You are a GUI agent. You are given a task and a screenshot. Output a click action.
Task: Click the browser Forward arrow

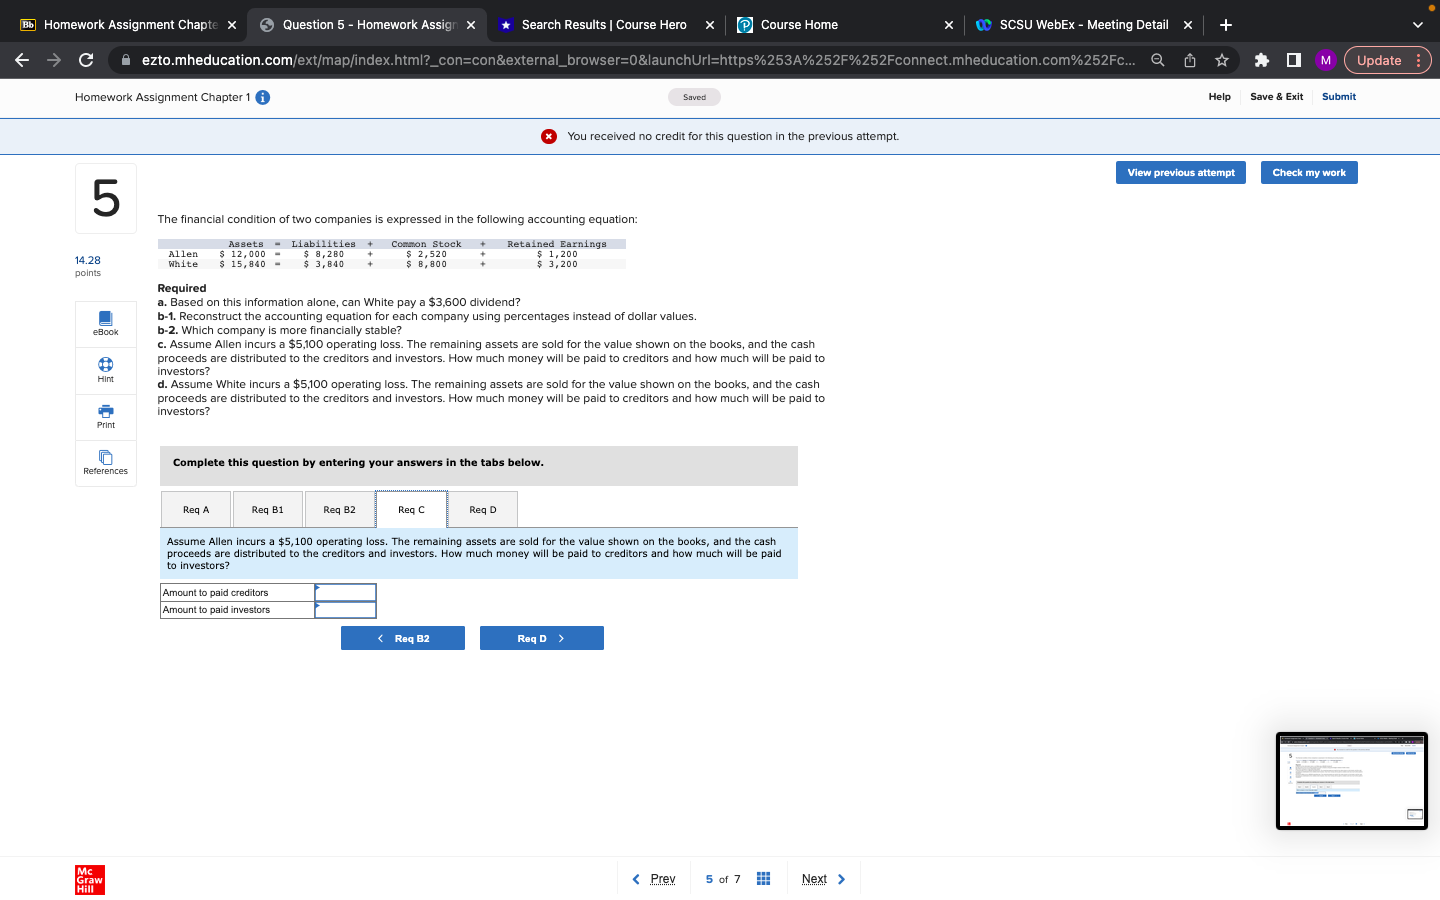coord(54,60)
